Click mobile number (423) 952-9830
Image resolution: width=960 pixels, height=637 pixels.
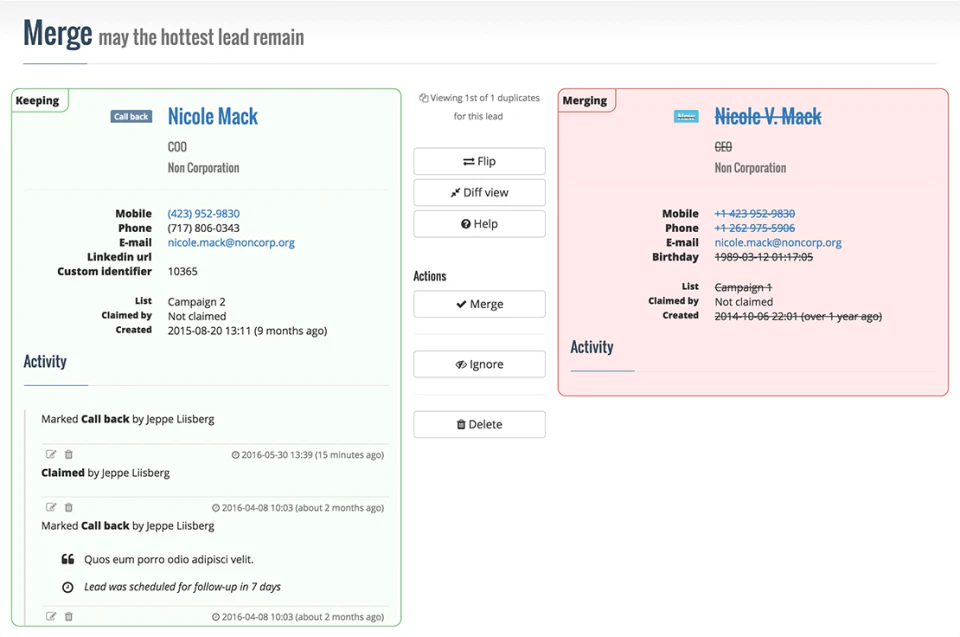click(x=203, y=213)
